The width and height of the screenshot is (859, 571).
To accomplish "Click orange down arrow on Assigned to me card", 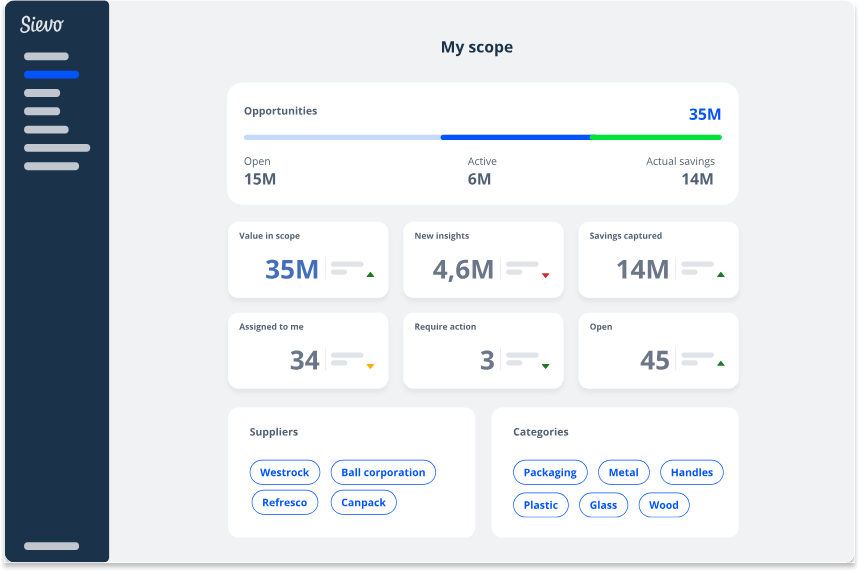I will (370, 366).
